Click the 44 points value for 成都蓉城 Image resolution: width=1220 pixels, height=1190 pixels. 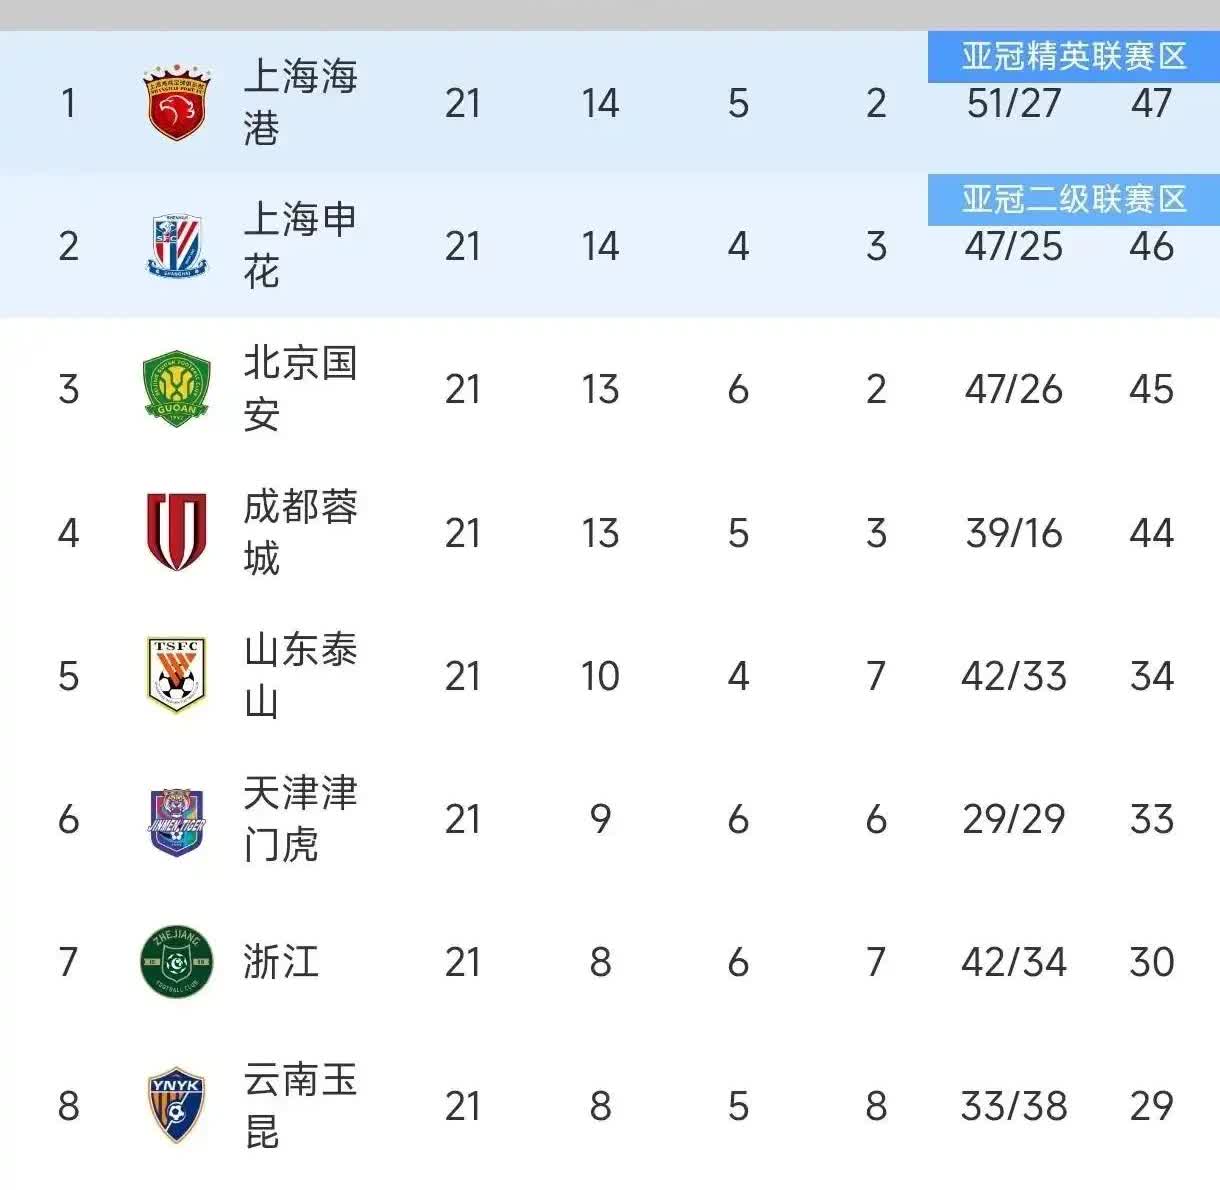(1151, 533)
